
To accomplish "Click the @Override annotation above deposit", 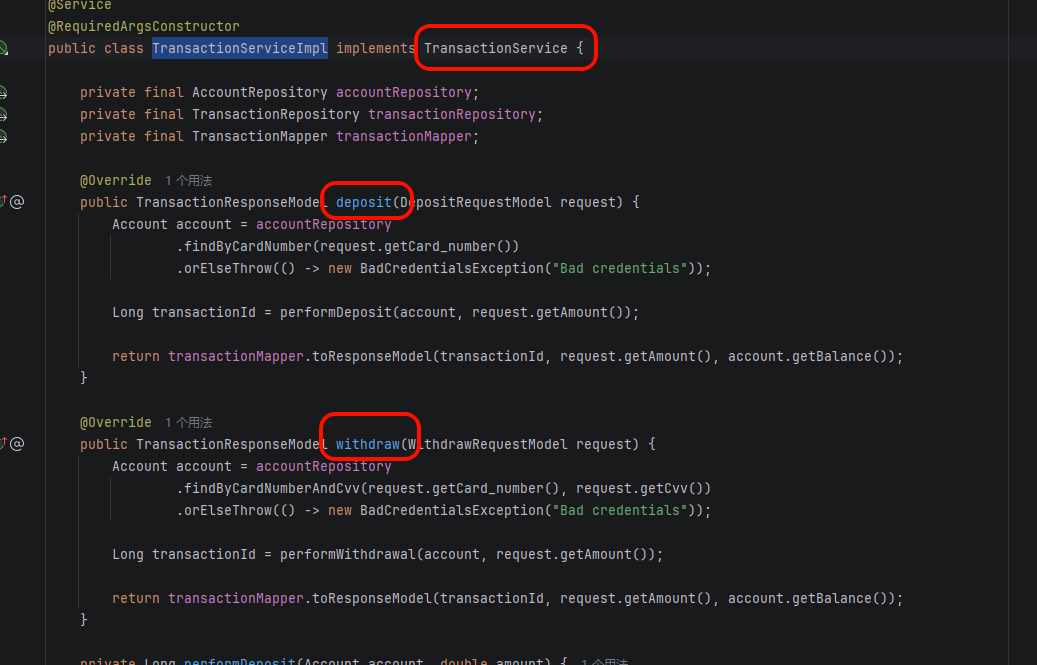I will [116, 180].
